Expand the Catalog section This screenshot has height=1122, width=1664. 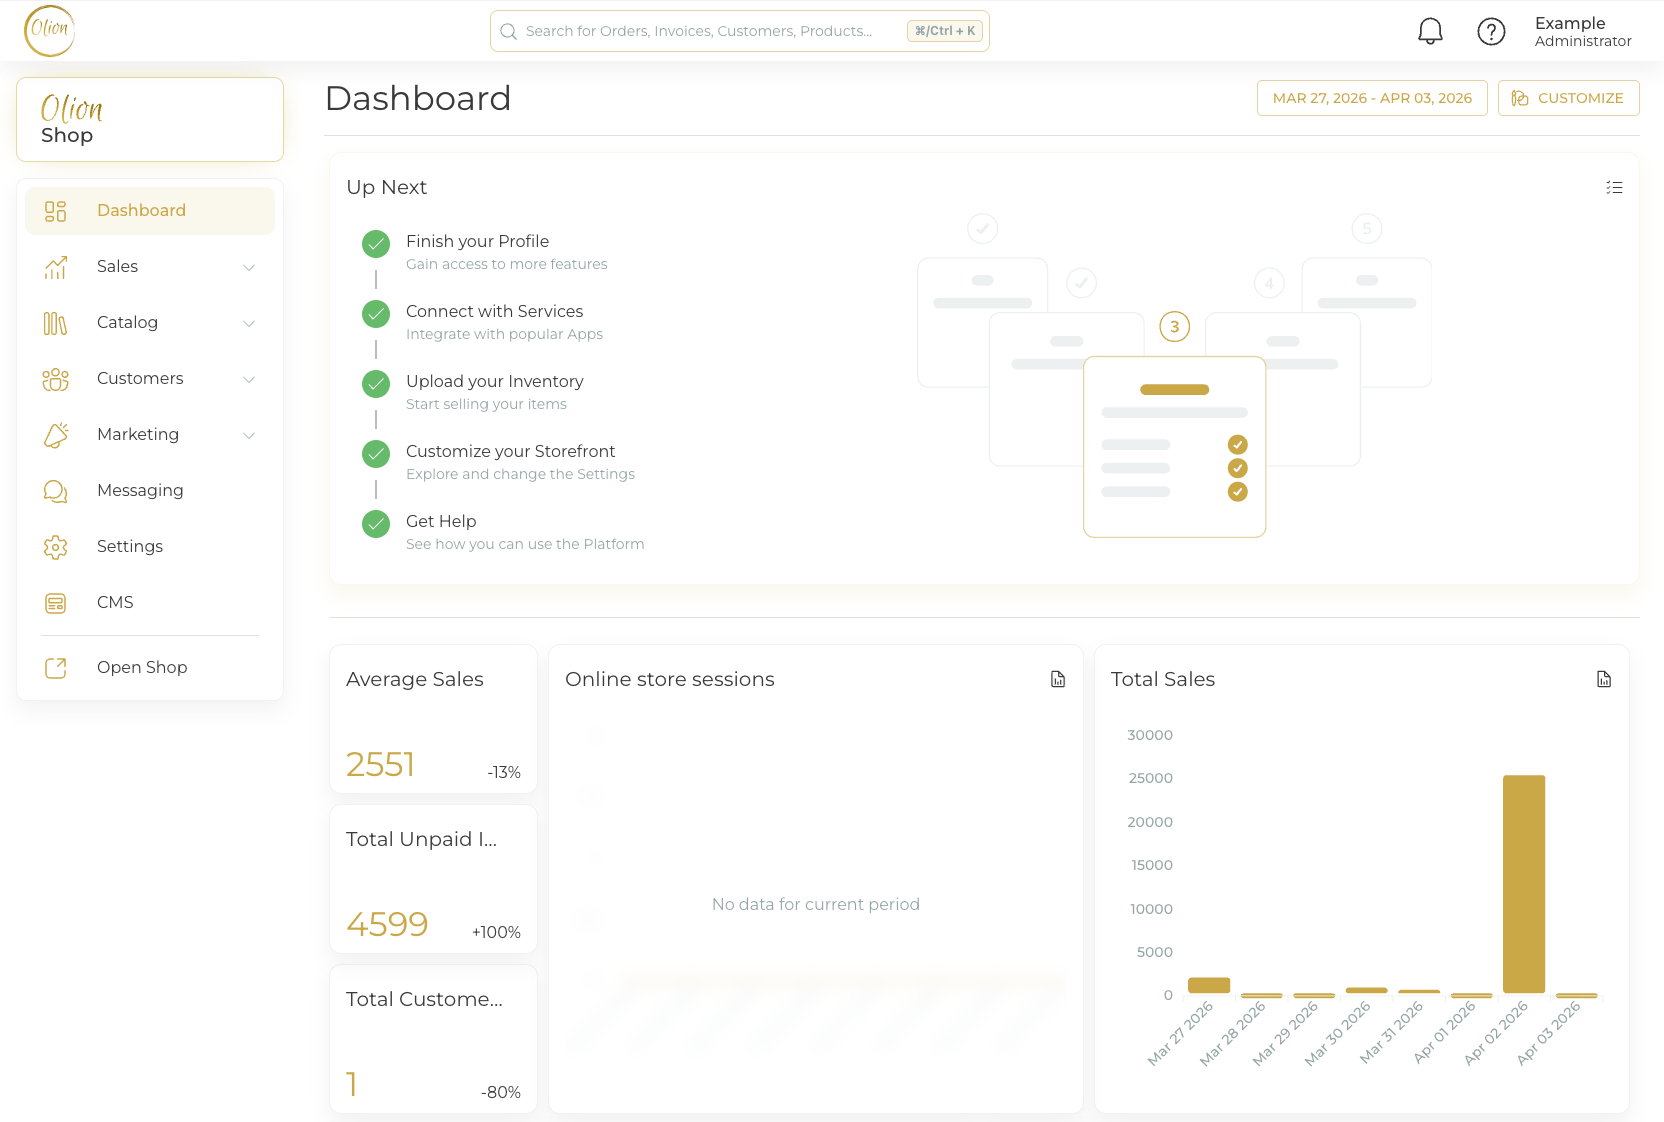pyautogui.click(x=248, y=323)
